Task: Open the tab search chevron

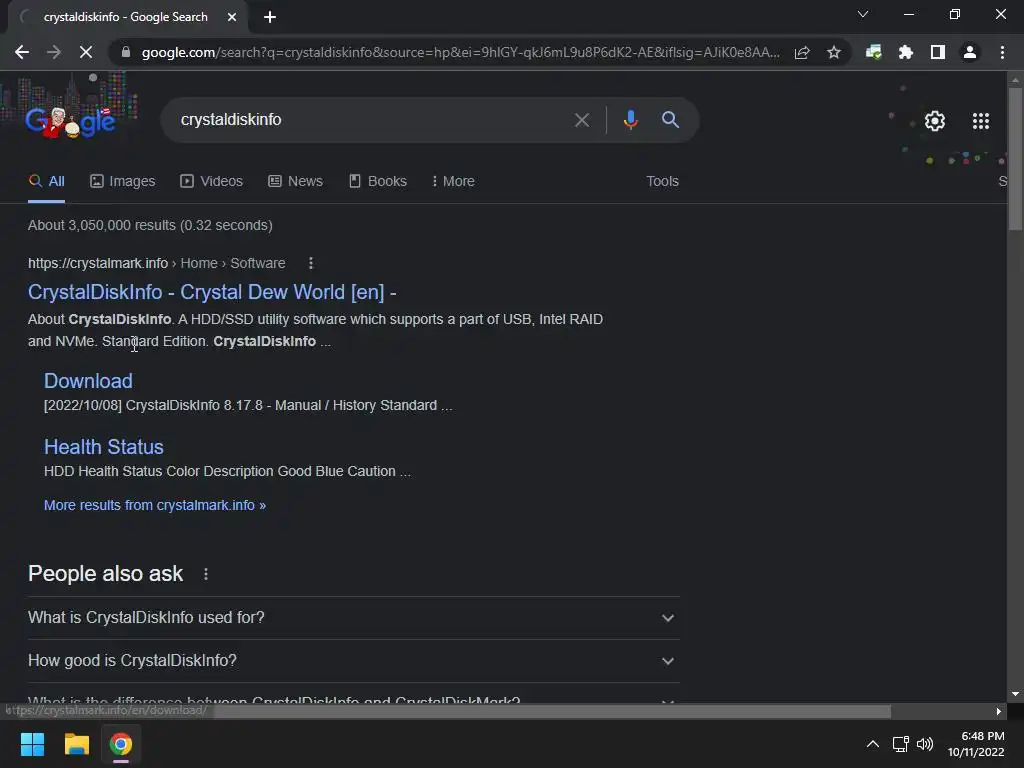Action: (863, 14)
